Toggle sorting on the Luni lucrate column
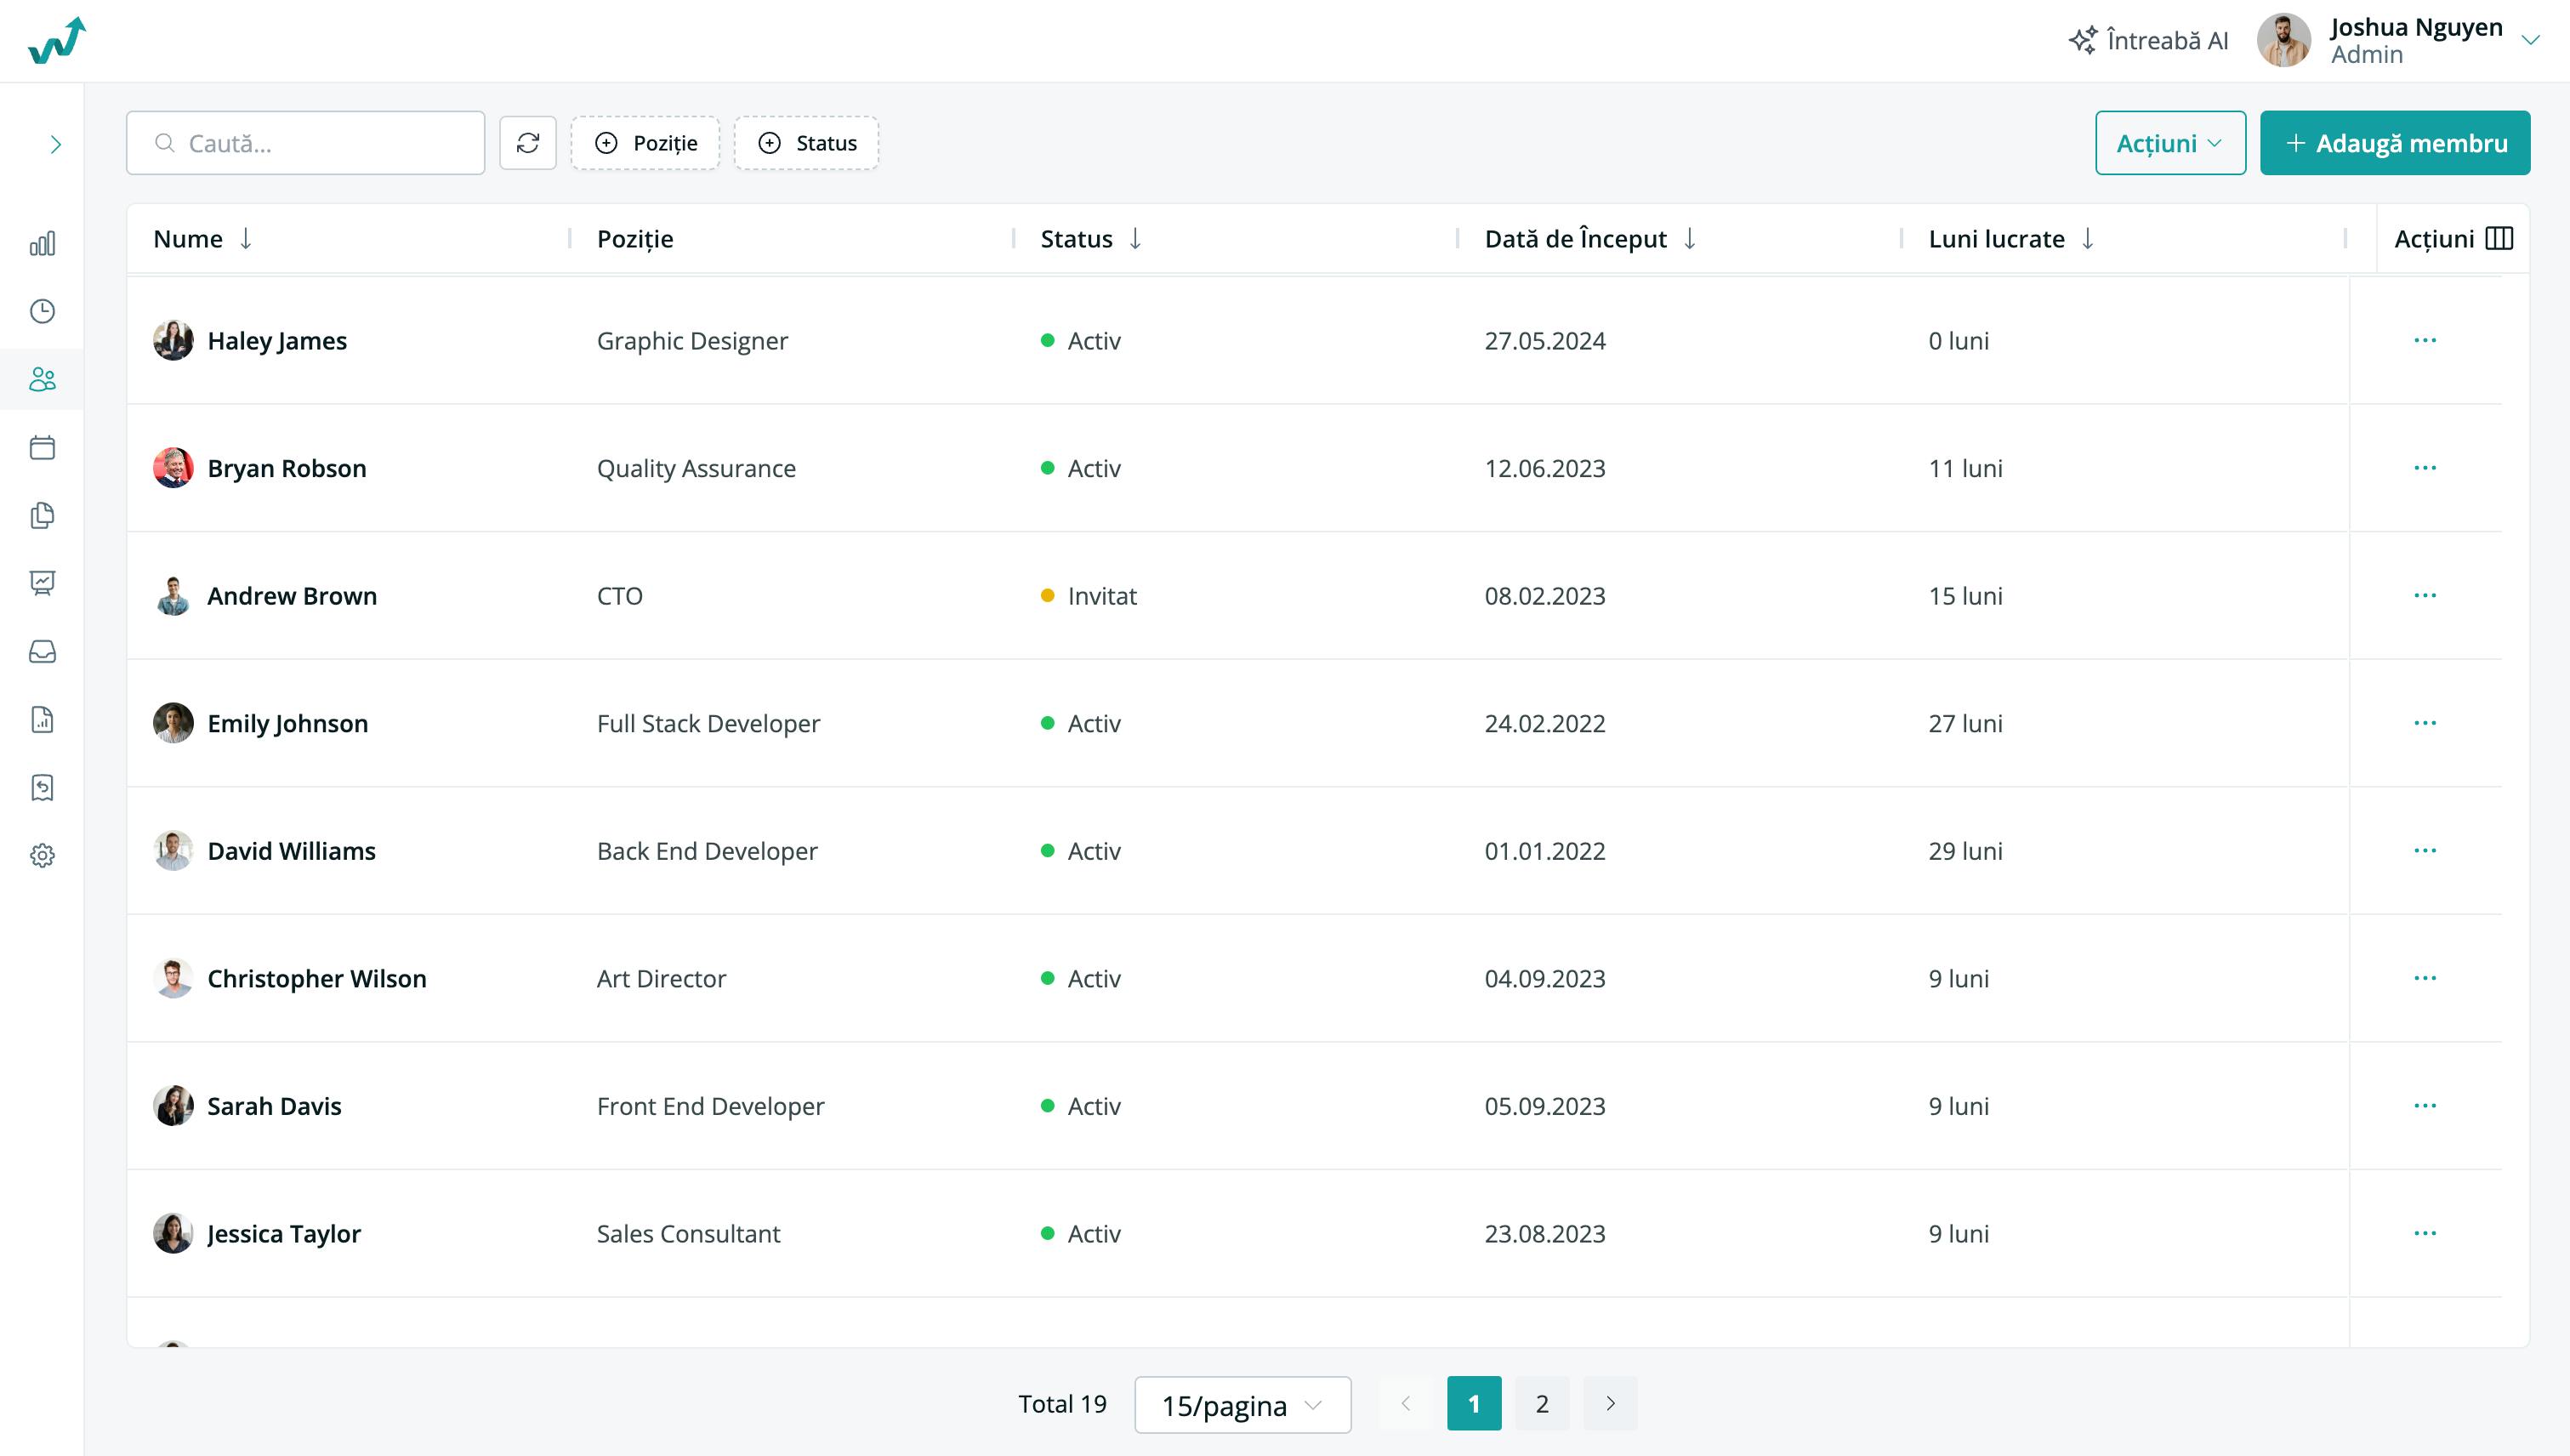This screenshot has height=1456, width=2570. click(x=2088, y=238)
